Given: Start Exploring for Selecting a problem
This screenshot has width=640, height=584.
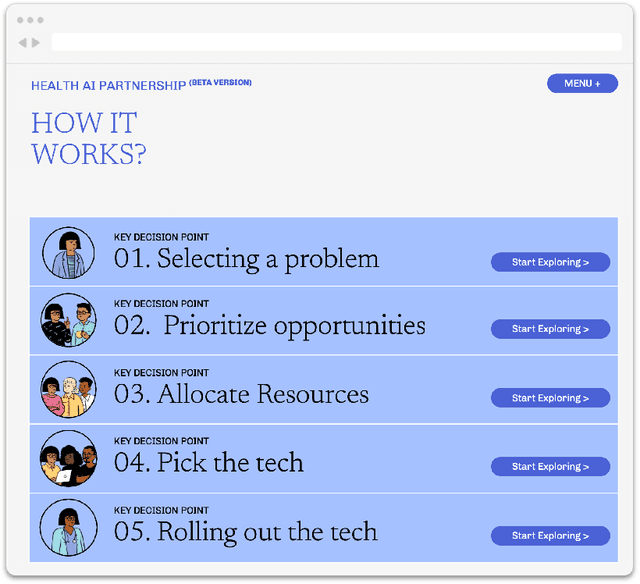Looking at the screenshot, I should pos(550,262).
